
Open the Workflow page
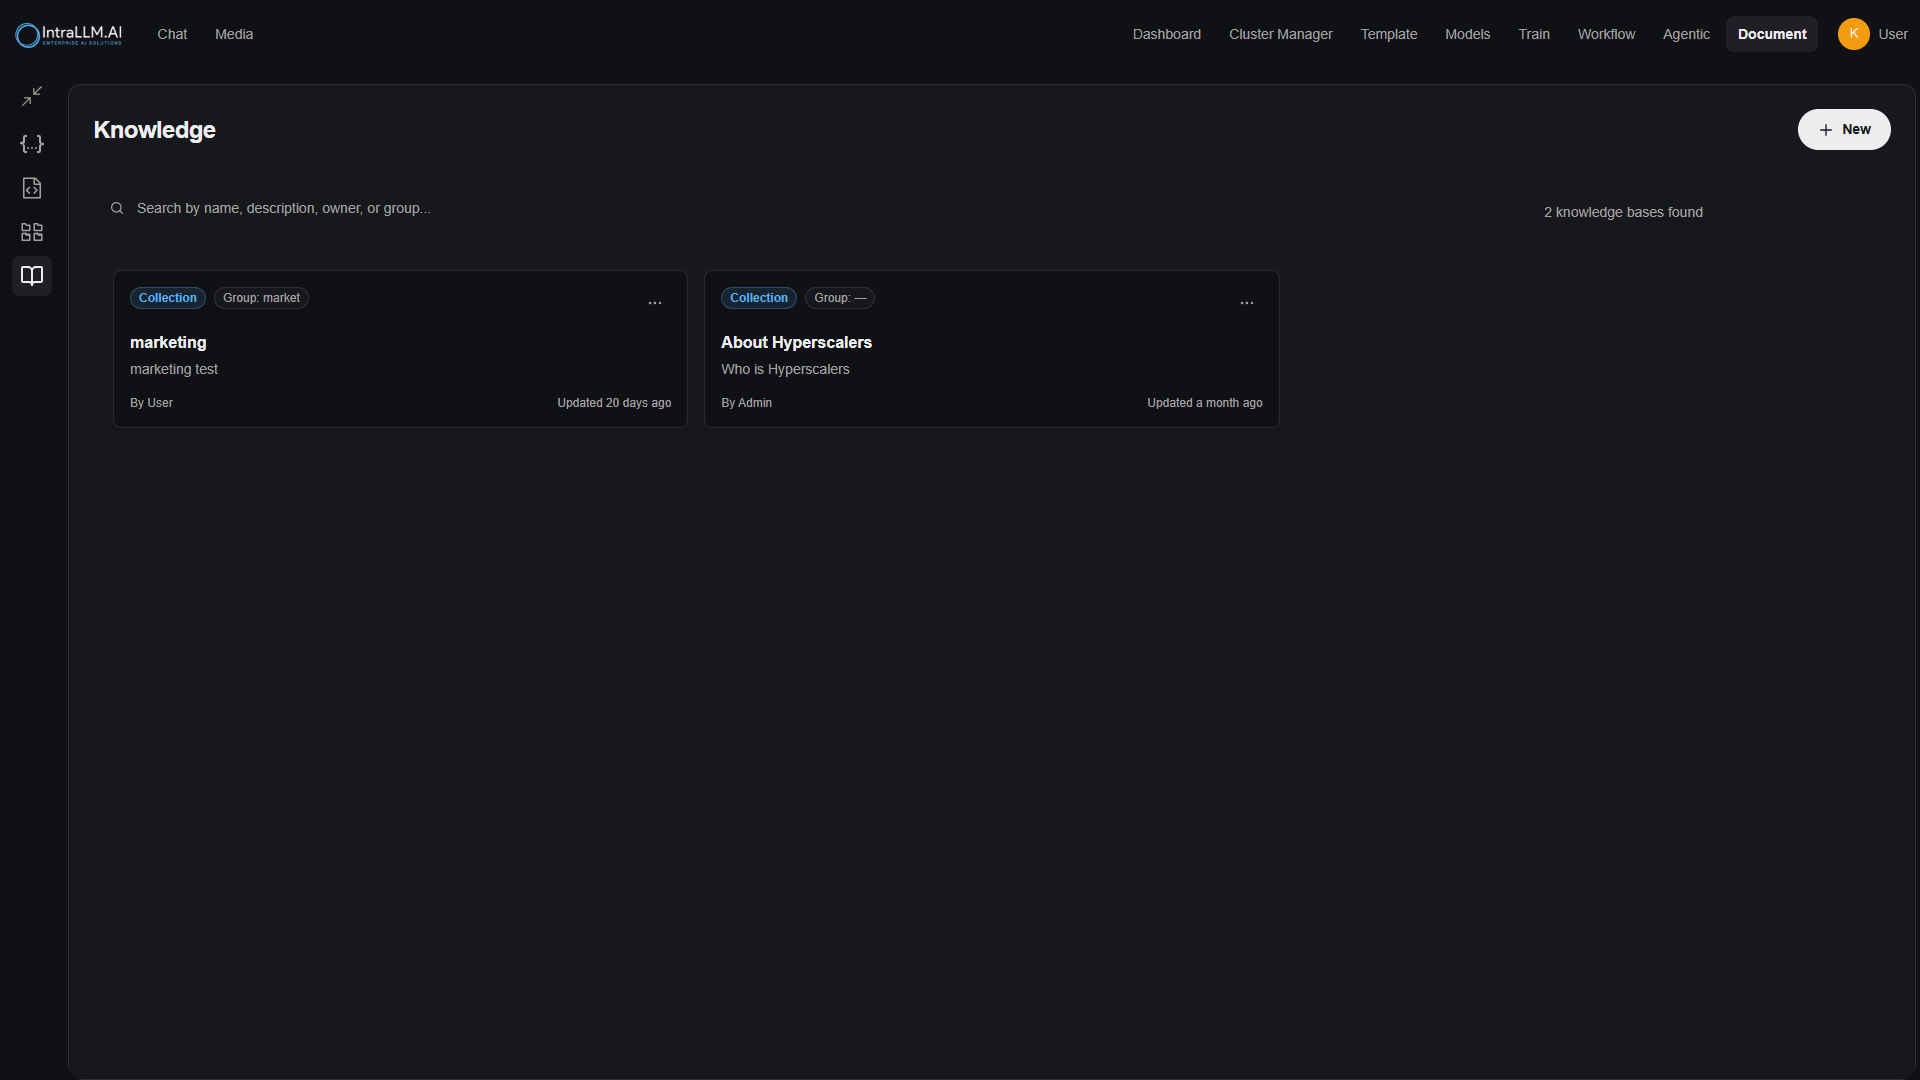(1607, 34)
